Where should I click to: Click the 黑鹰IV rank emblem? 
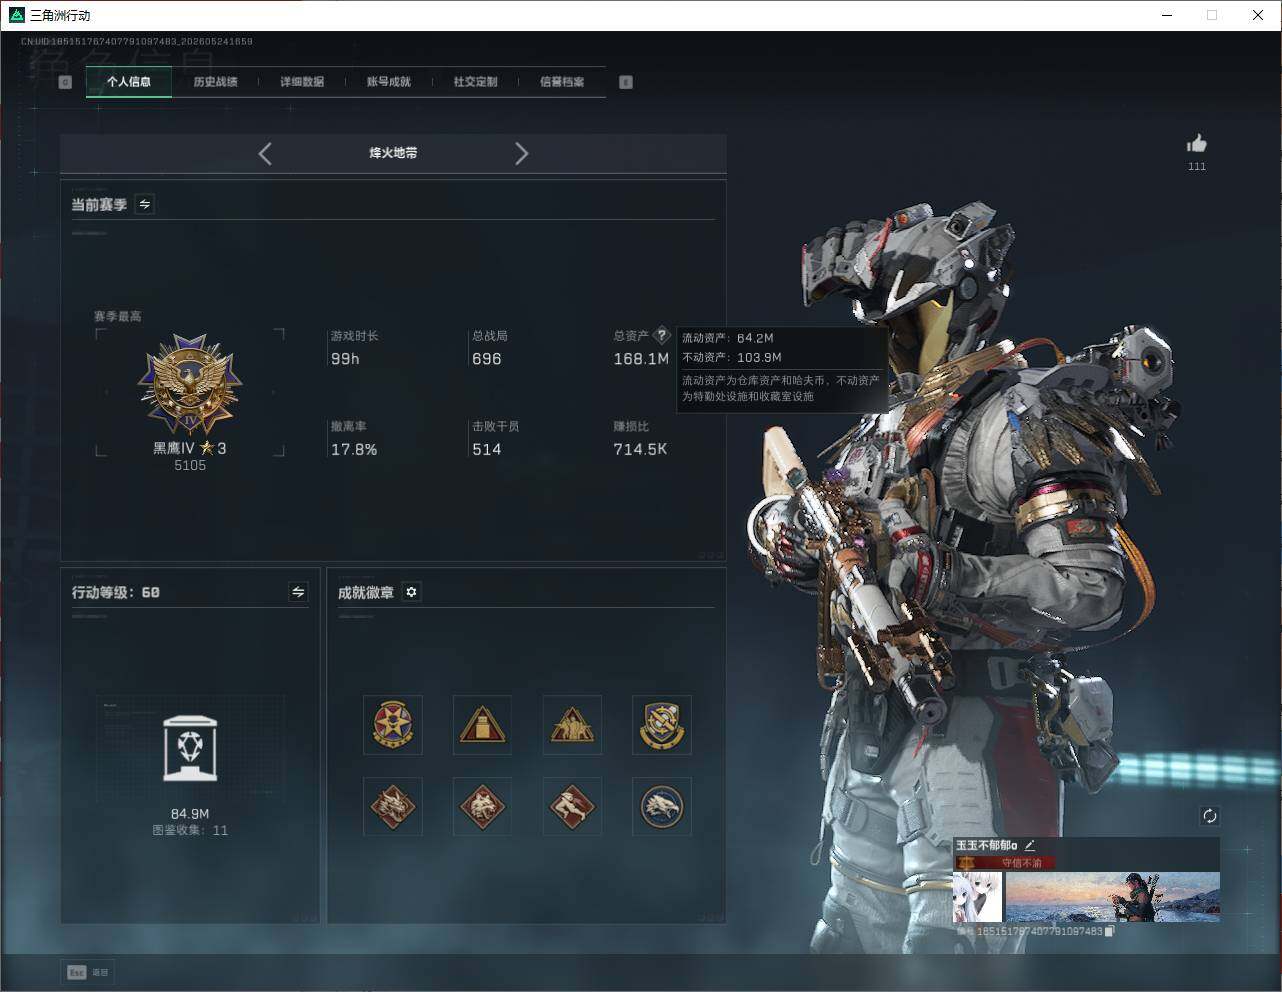click(190, 385)
